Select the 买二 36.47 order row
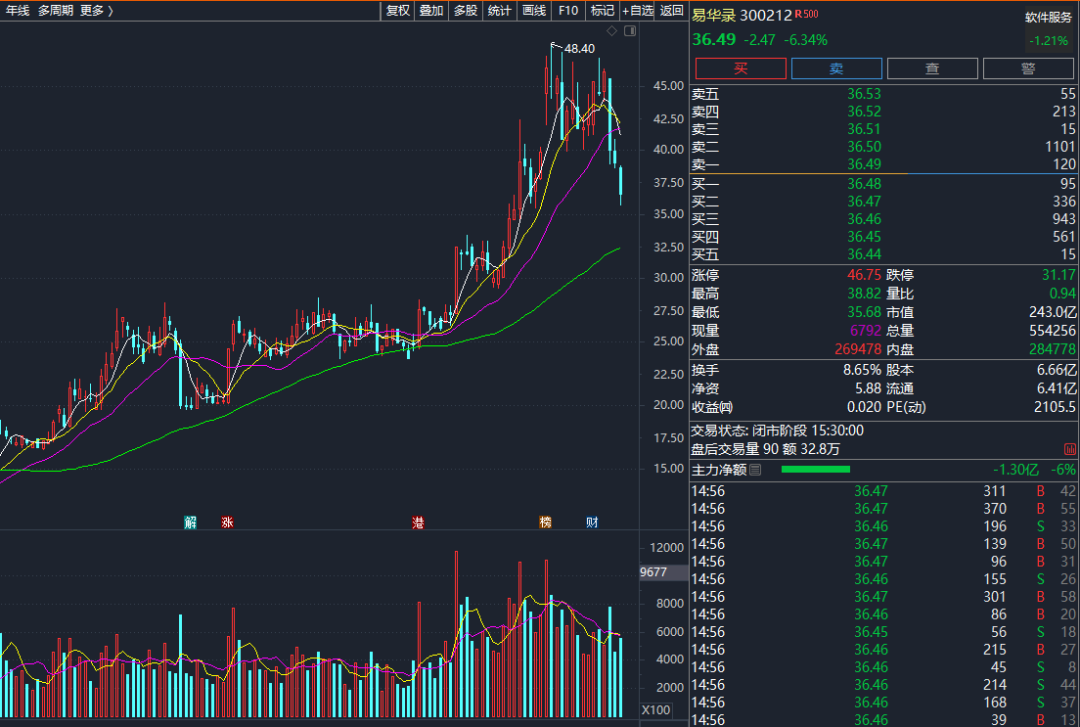1080x727 pixels. click(x=883, y=202)
